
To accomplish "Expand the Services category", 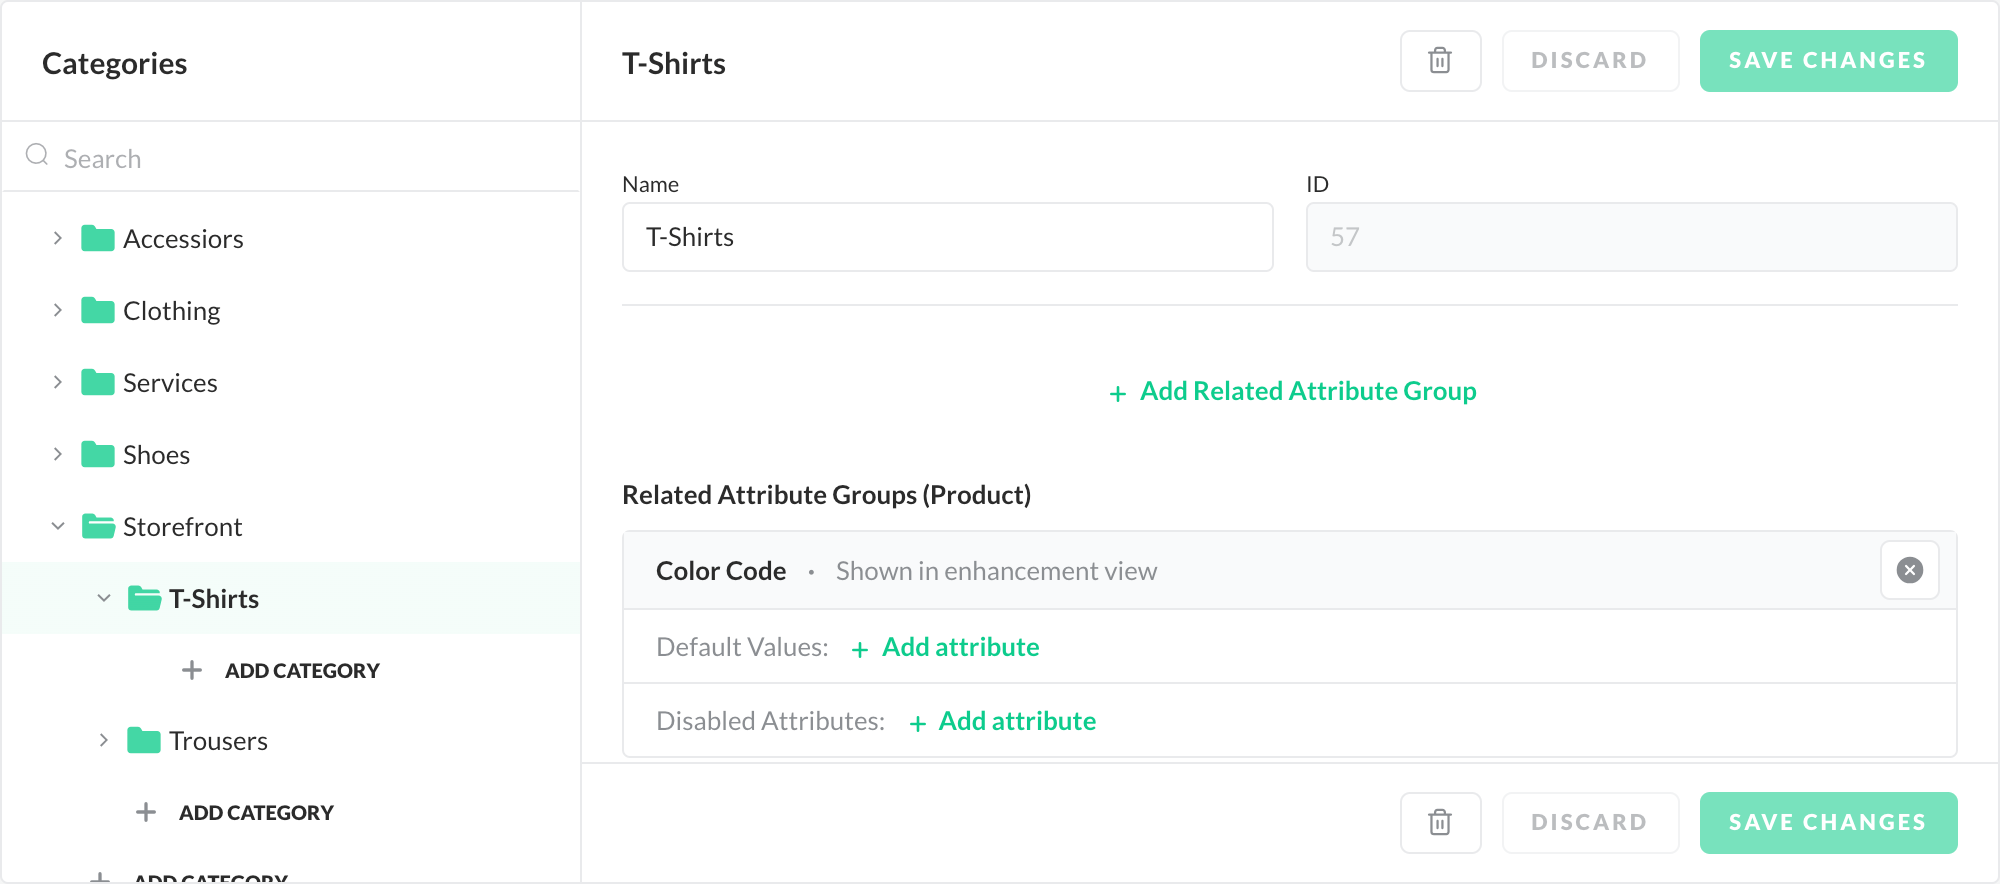I will click(x=58, y=383).
